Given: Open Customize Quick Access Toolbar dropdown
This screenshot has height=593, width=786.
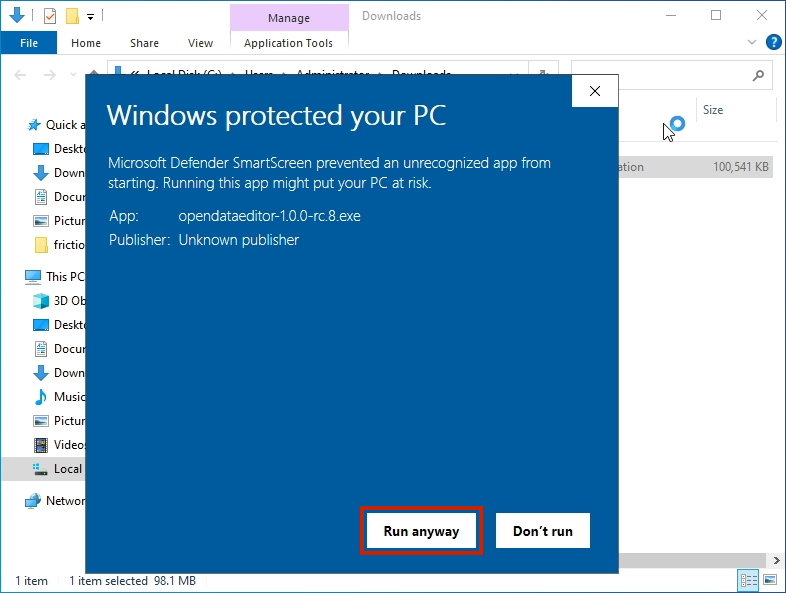Looking at the screenshot, I should pos(90,17).
